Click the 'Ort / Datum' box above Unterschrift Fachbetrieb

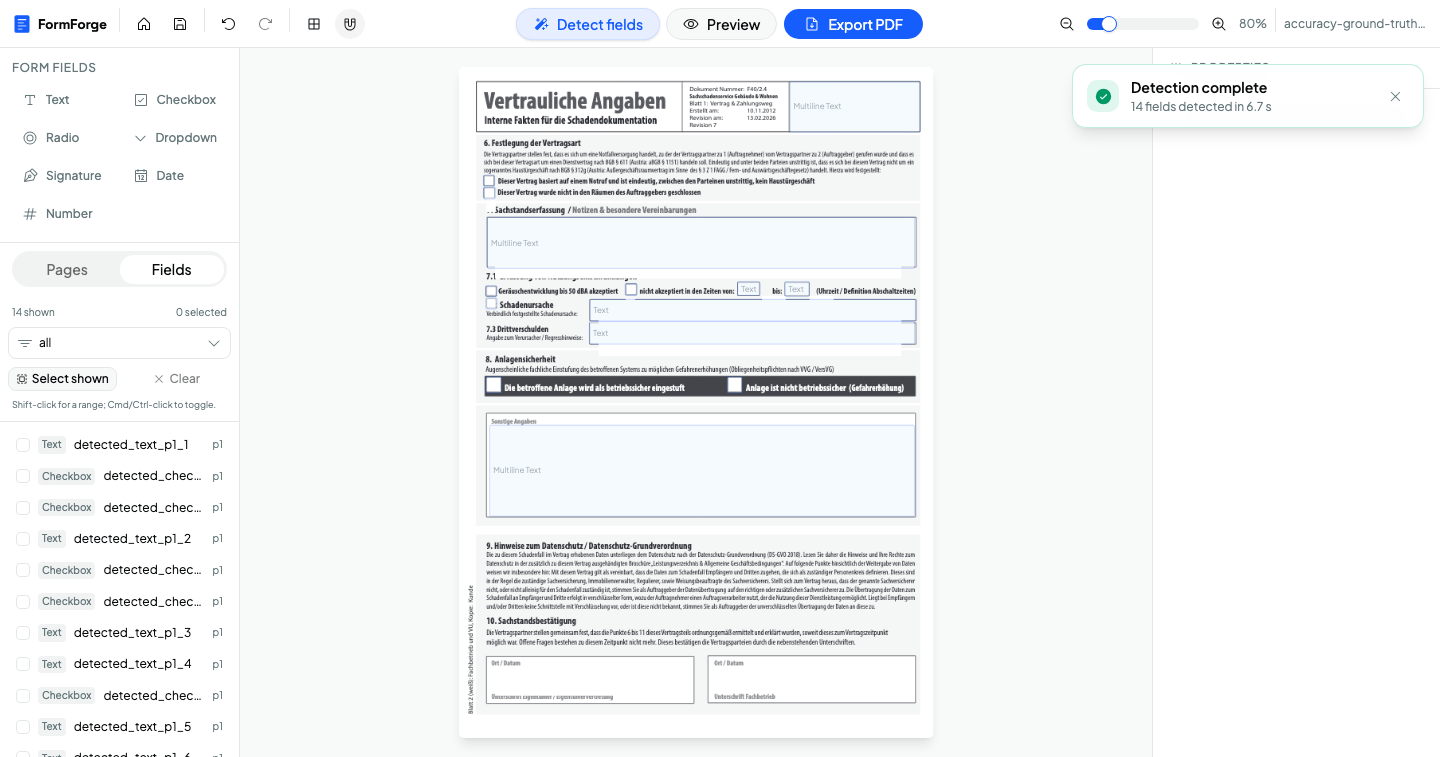click(812, 679)
